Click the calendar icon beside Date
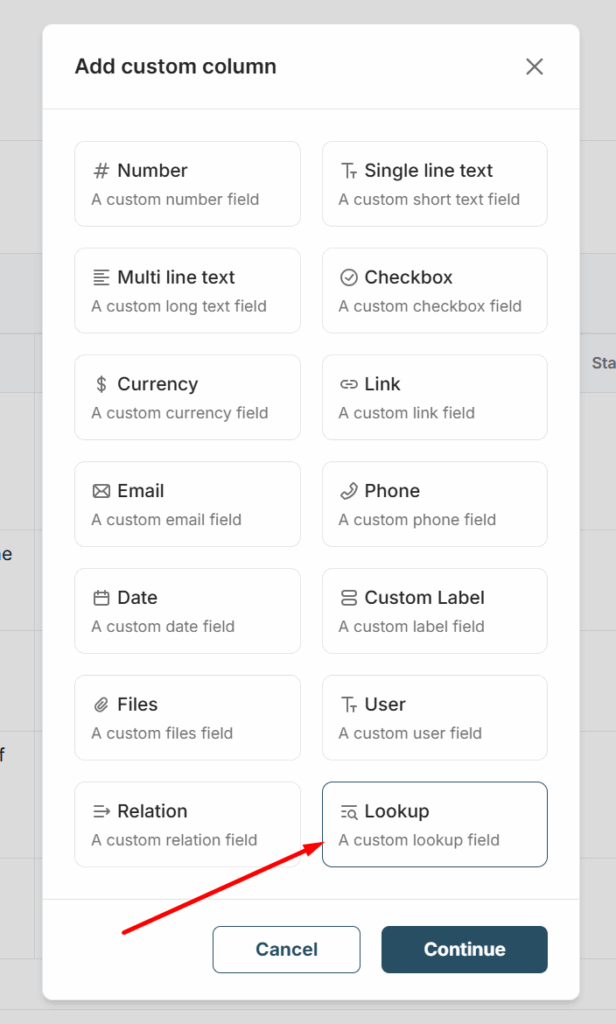This screenshot has width=616, height=1024. point(101,598)
